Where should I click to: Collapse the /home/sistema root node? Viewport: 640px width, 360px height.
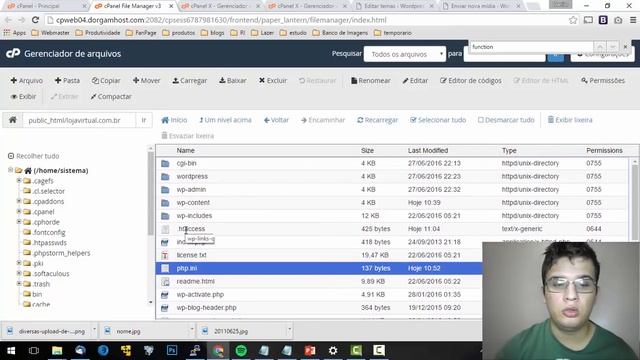pyautogui.click(x=10, y=170)
